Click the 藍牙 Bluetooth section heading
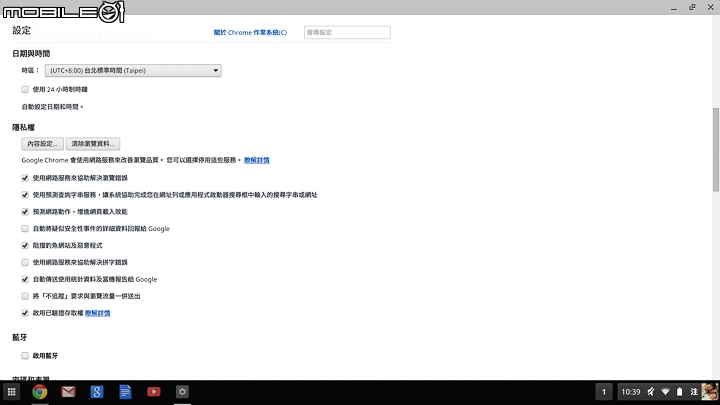This screenshot has width=720, height=405. point(20,338)
